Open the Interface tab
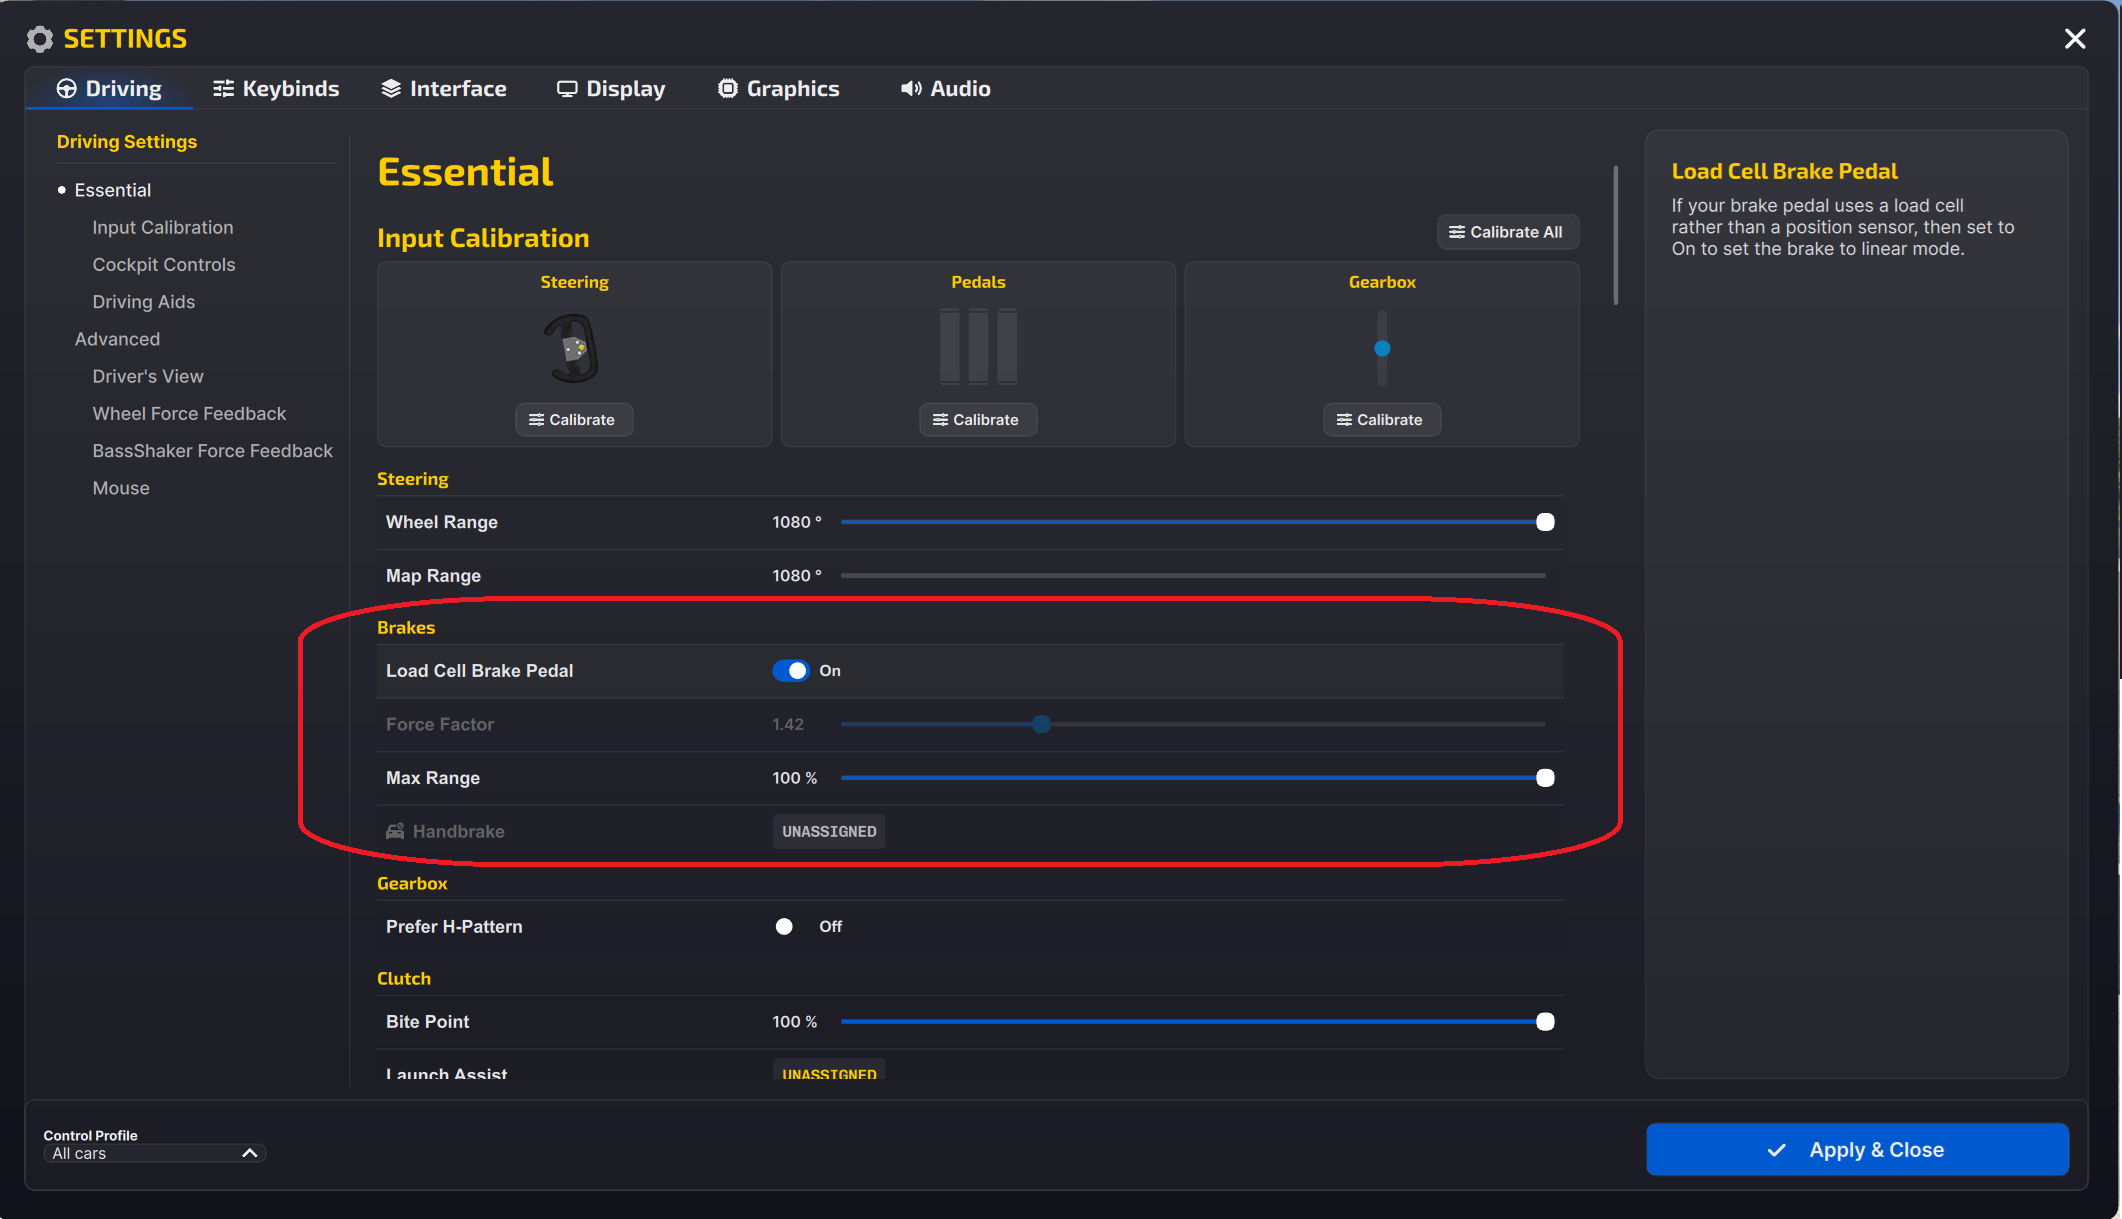The height and width of the screenshot is (1219, 2122). coord(444,88)
